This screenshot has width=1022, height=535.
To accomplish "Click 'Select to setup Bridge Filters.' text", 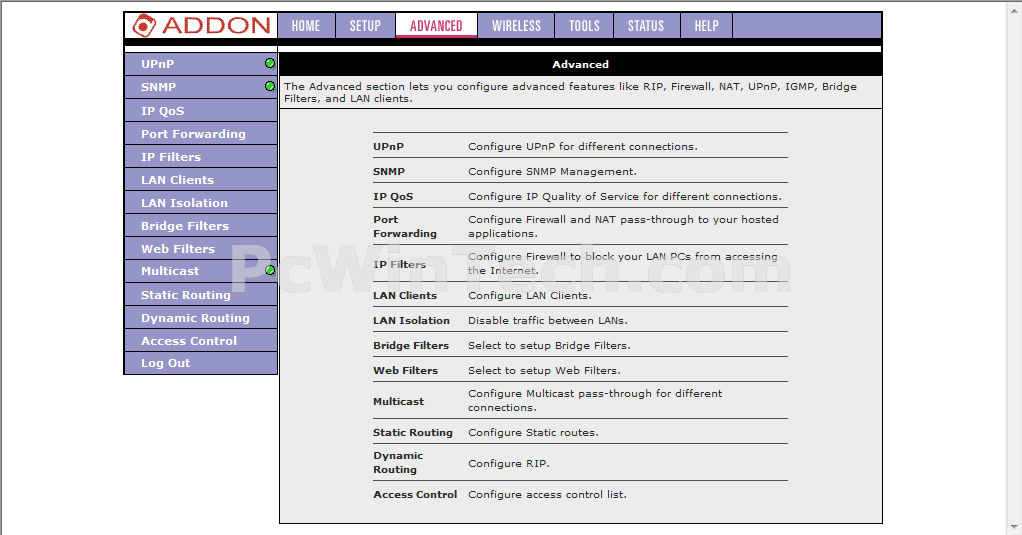I will (x=549, y=345).
